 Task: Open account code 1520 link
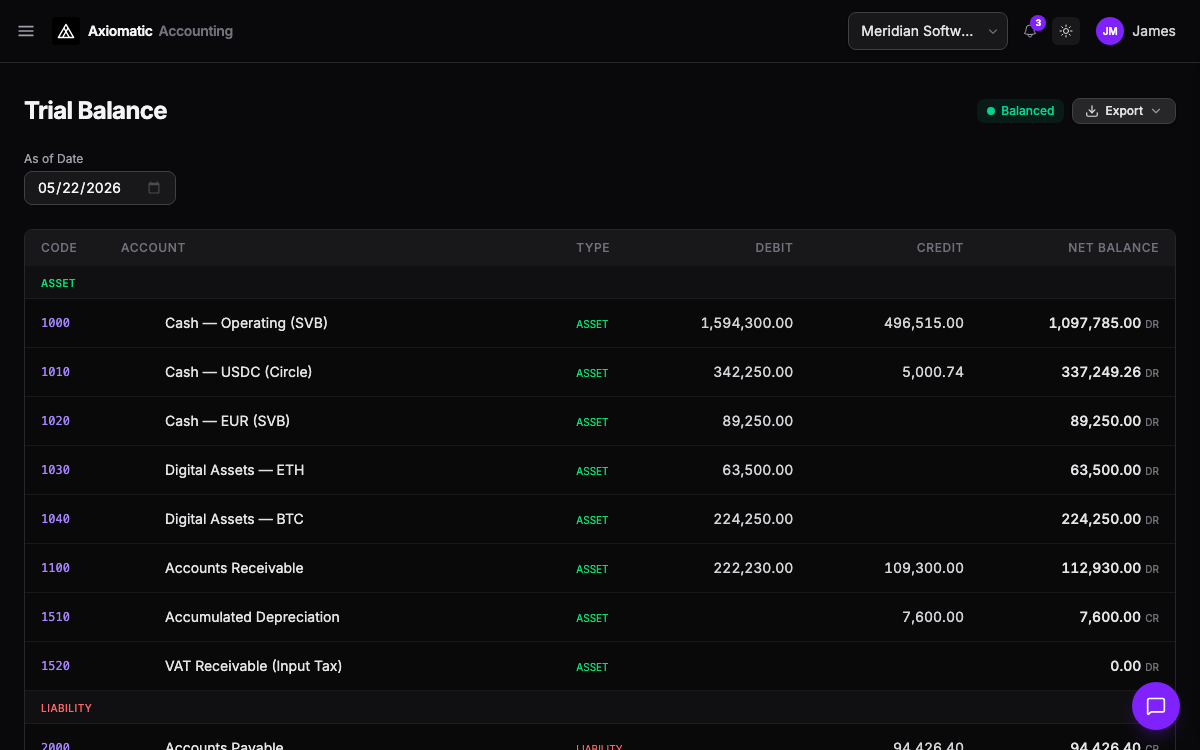pos(55,666)
